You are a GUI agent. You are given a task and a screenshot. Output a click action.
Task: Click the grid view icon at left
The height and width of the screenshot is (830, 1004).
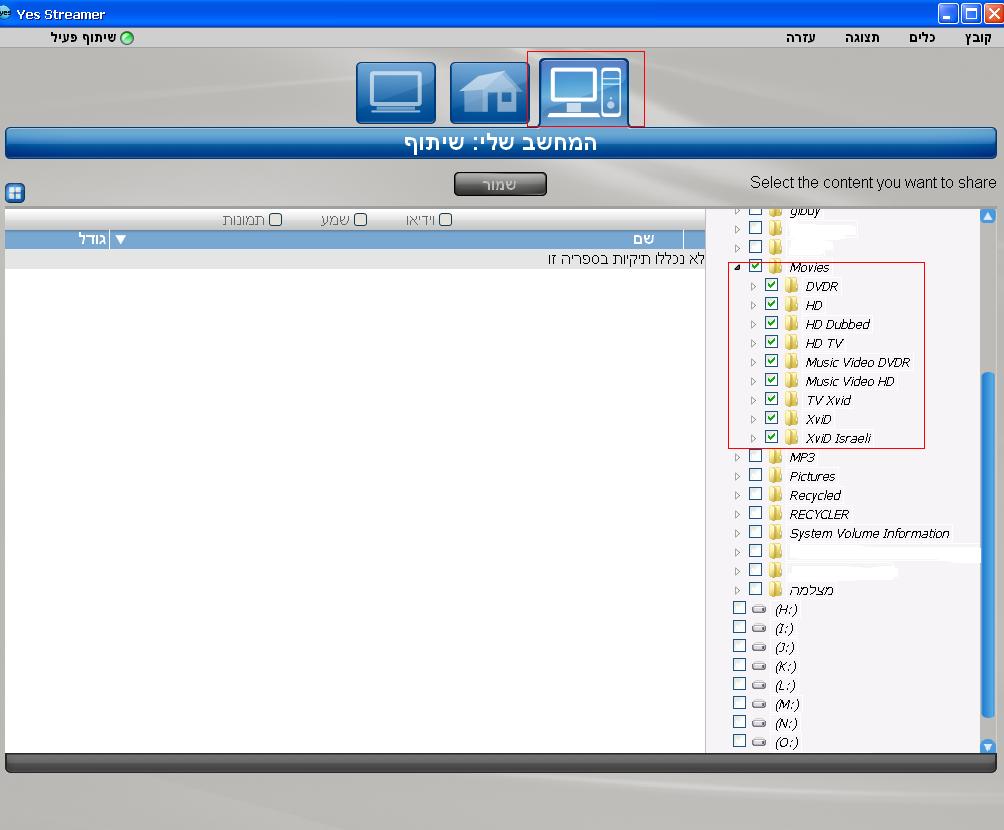[15, 192]
